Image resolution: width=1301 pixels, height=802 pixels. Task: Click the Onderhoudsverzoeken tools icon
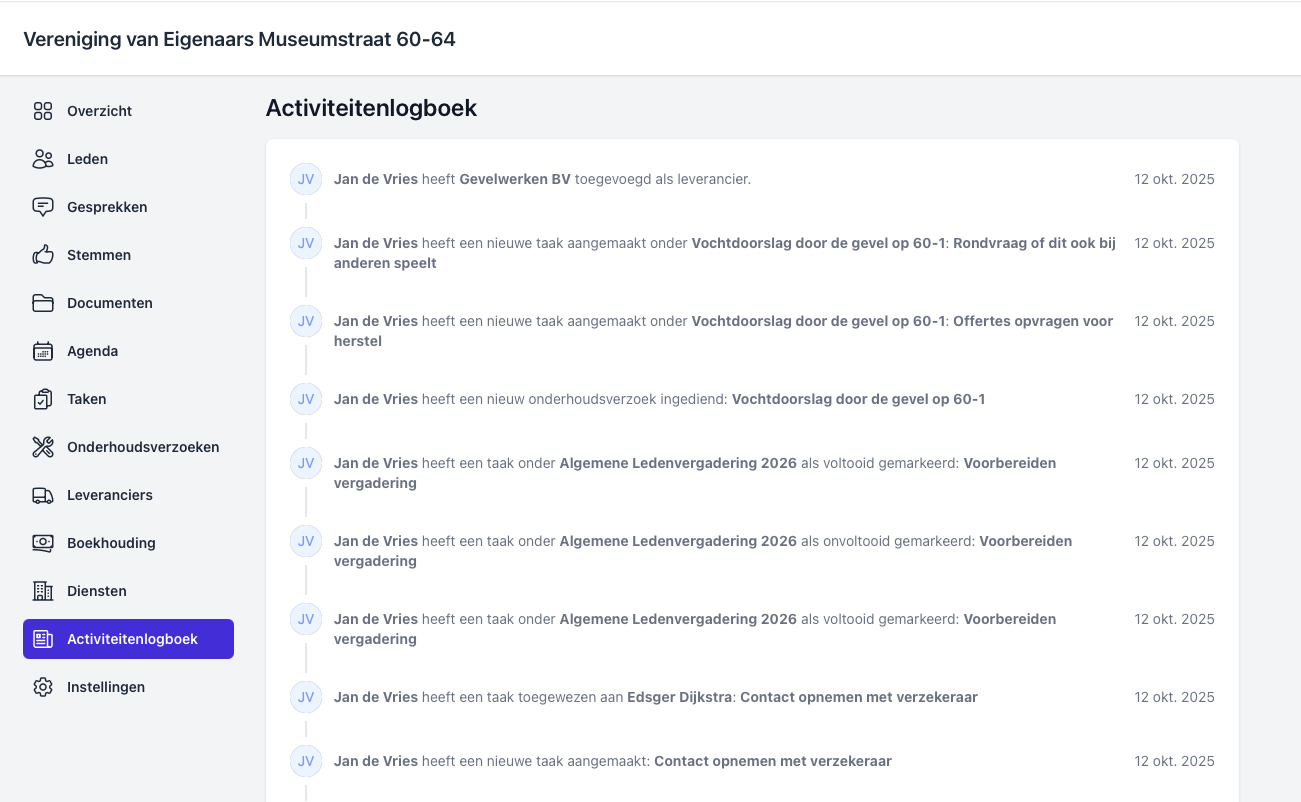click(x=43, y=447)
